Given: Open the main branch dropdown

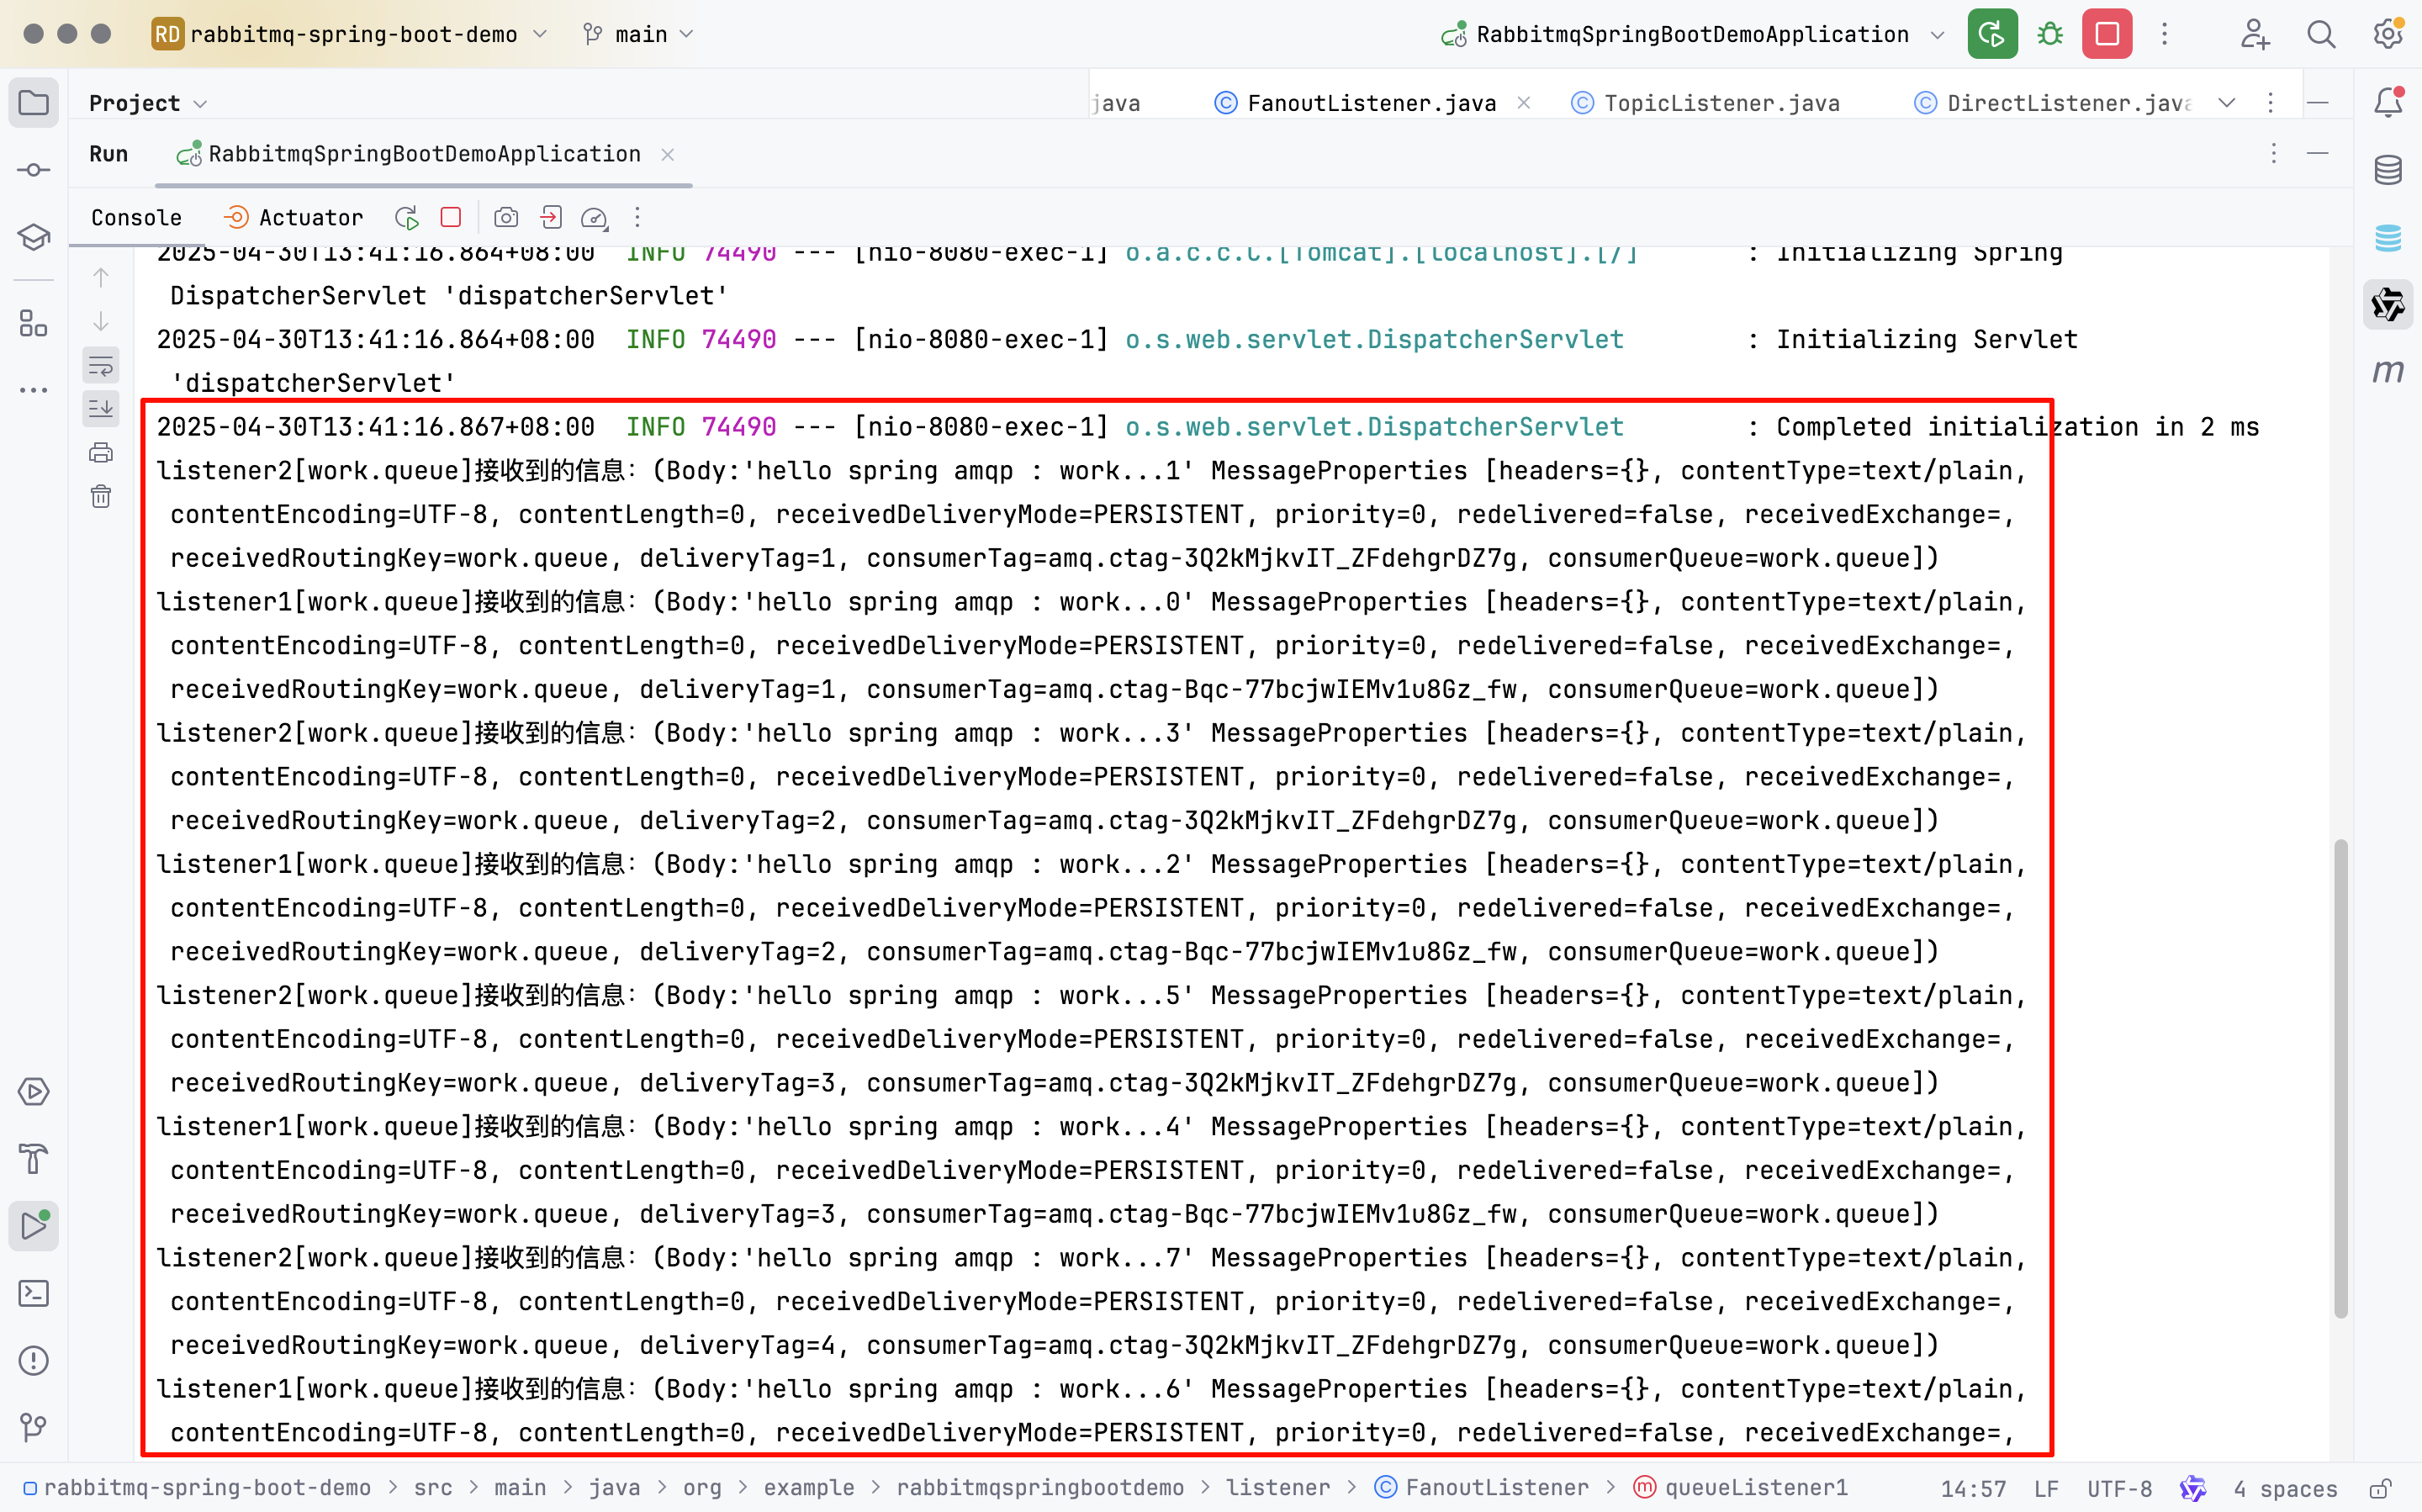Looking at the screenshot, I should [640, 34].
